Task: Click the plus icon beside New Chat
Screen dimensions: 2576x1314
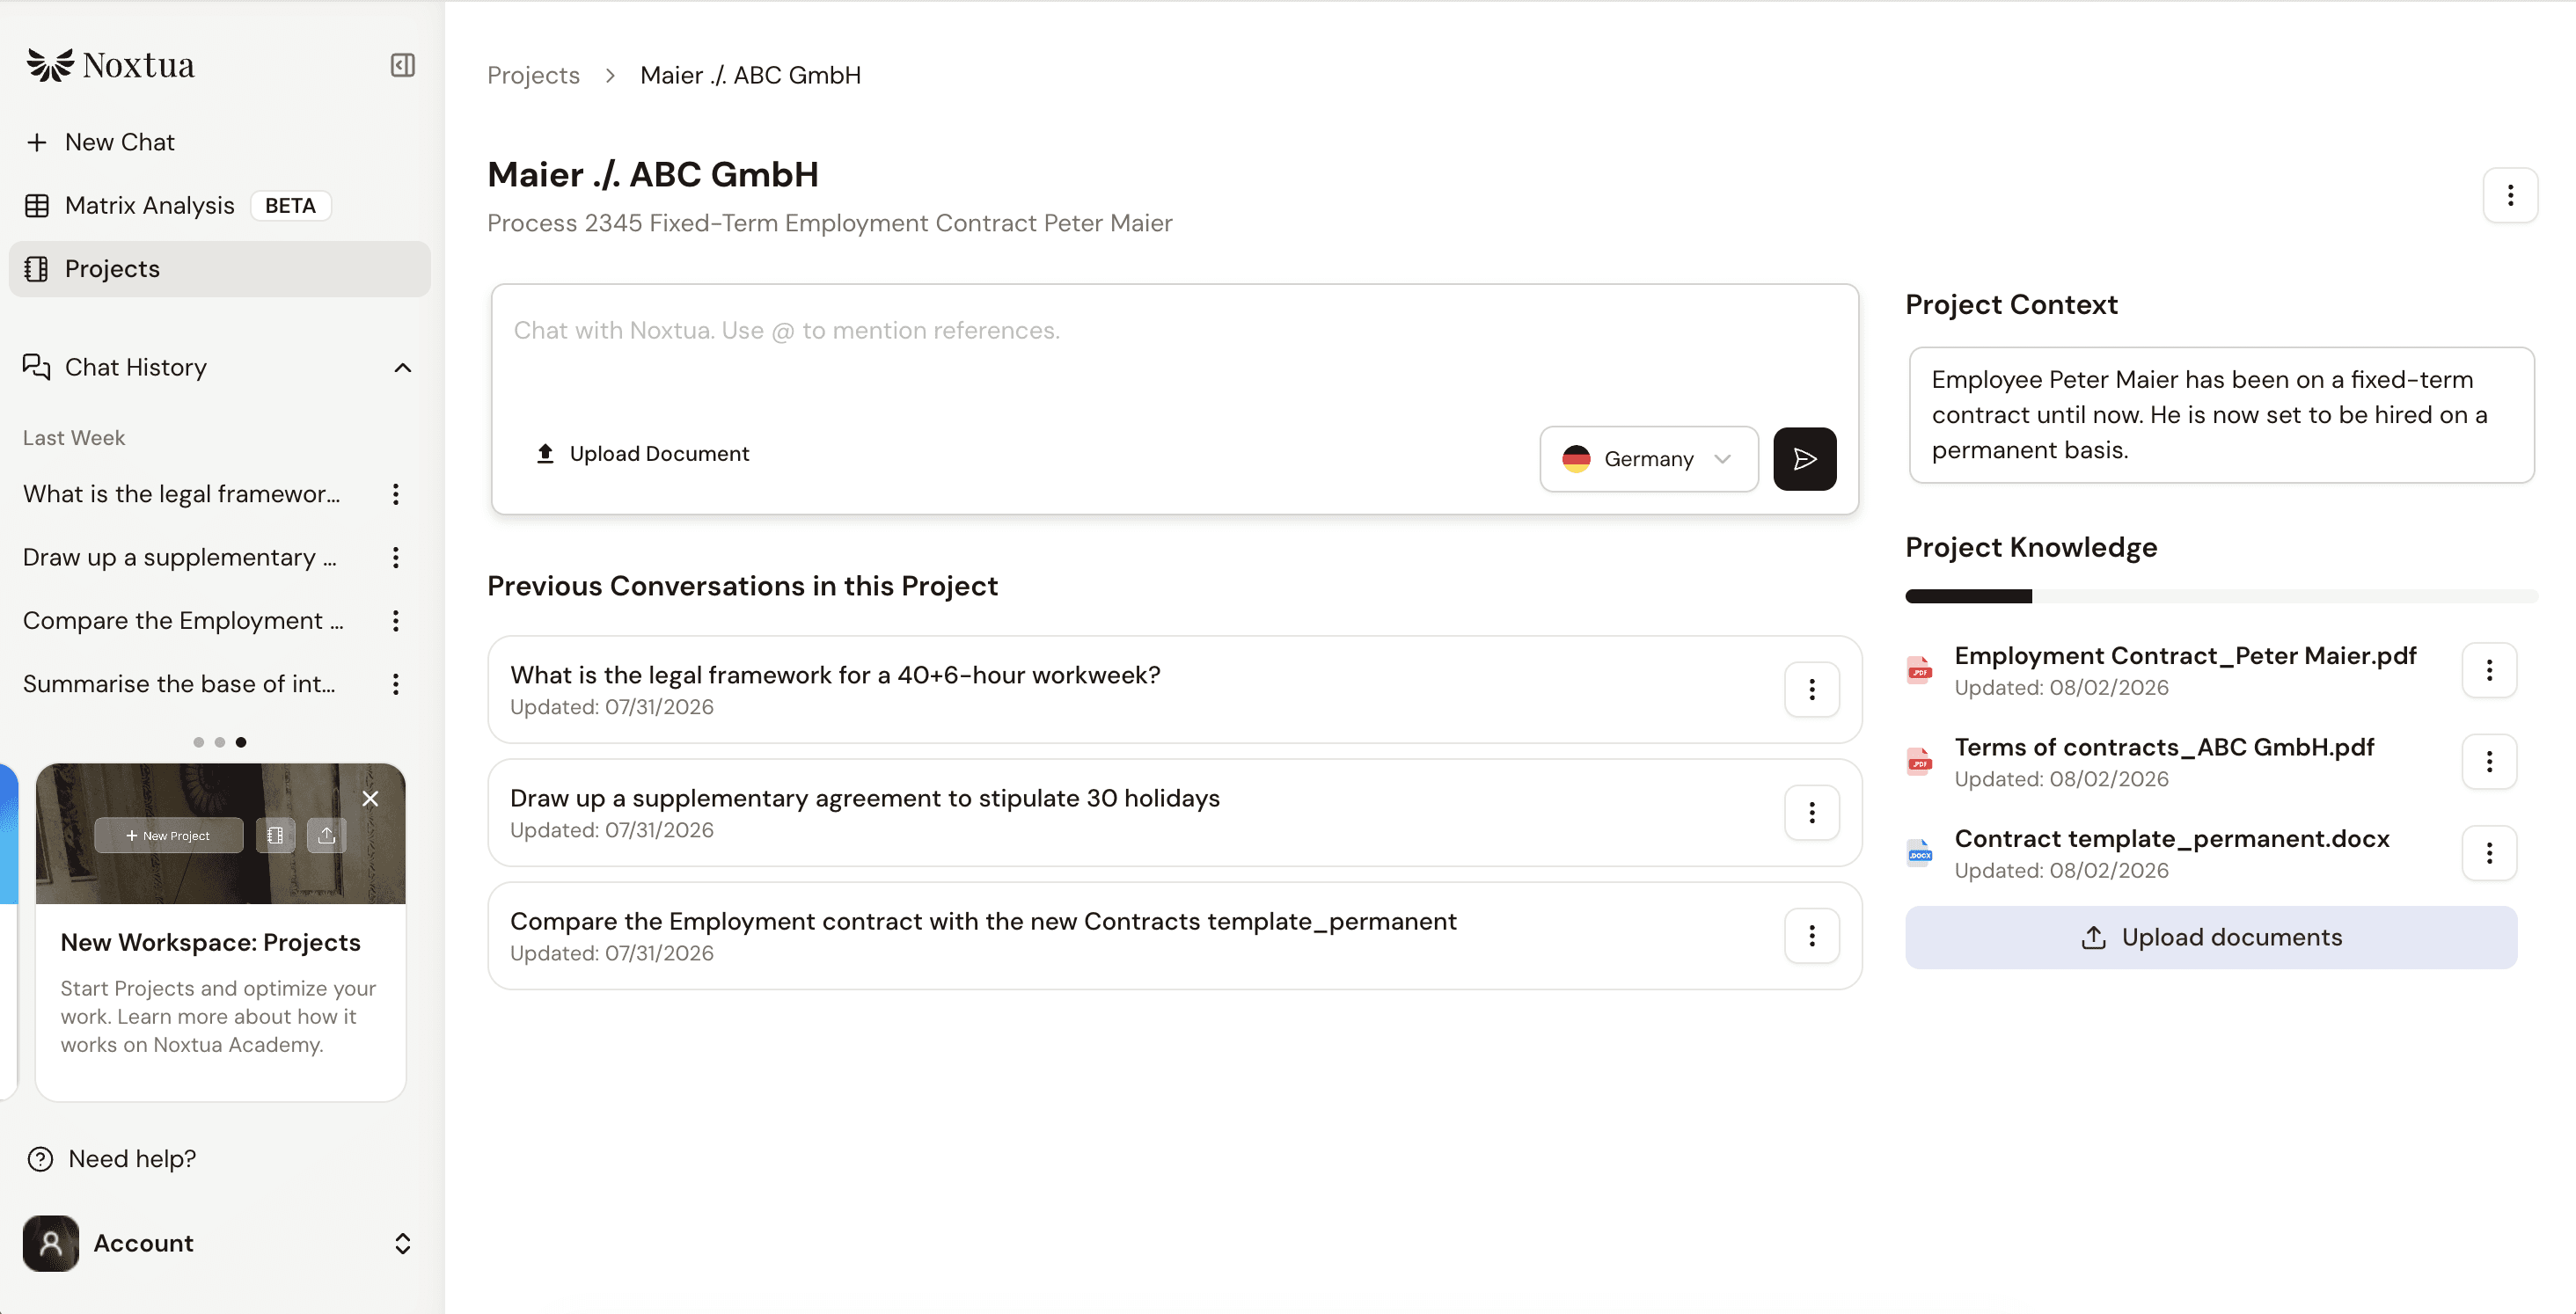Action: (x=36, y=142)
